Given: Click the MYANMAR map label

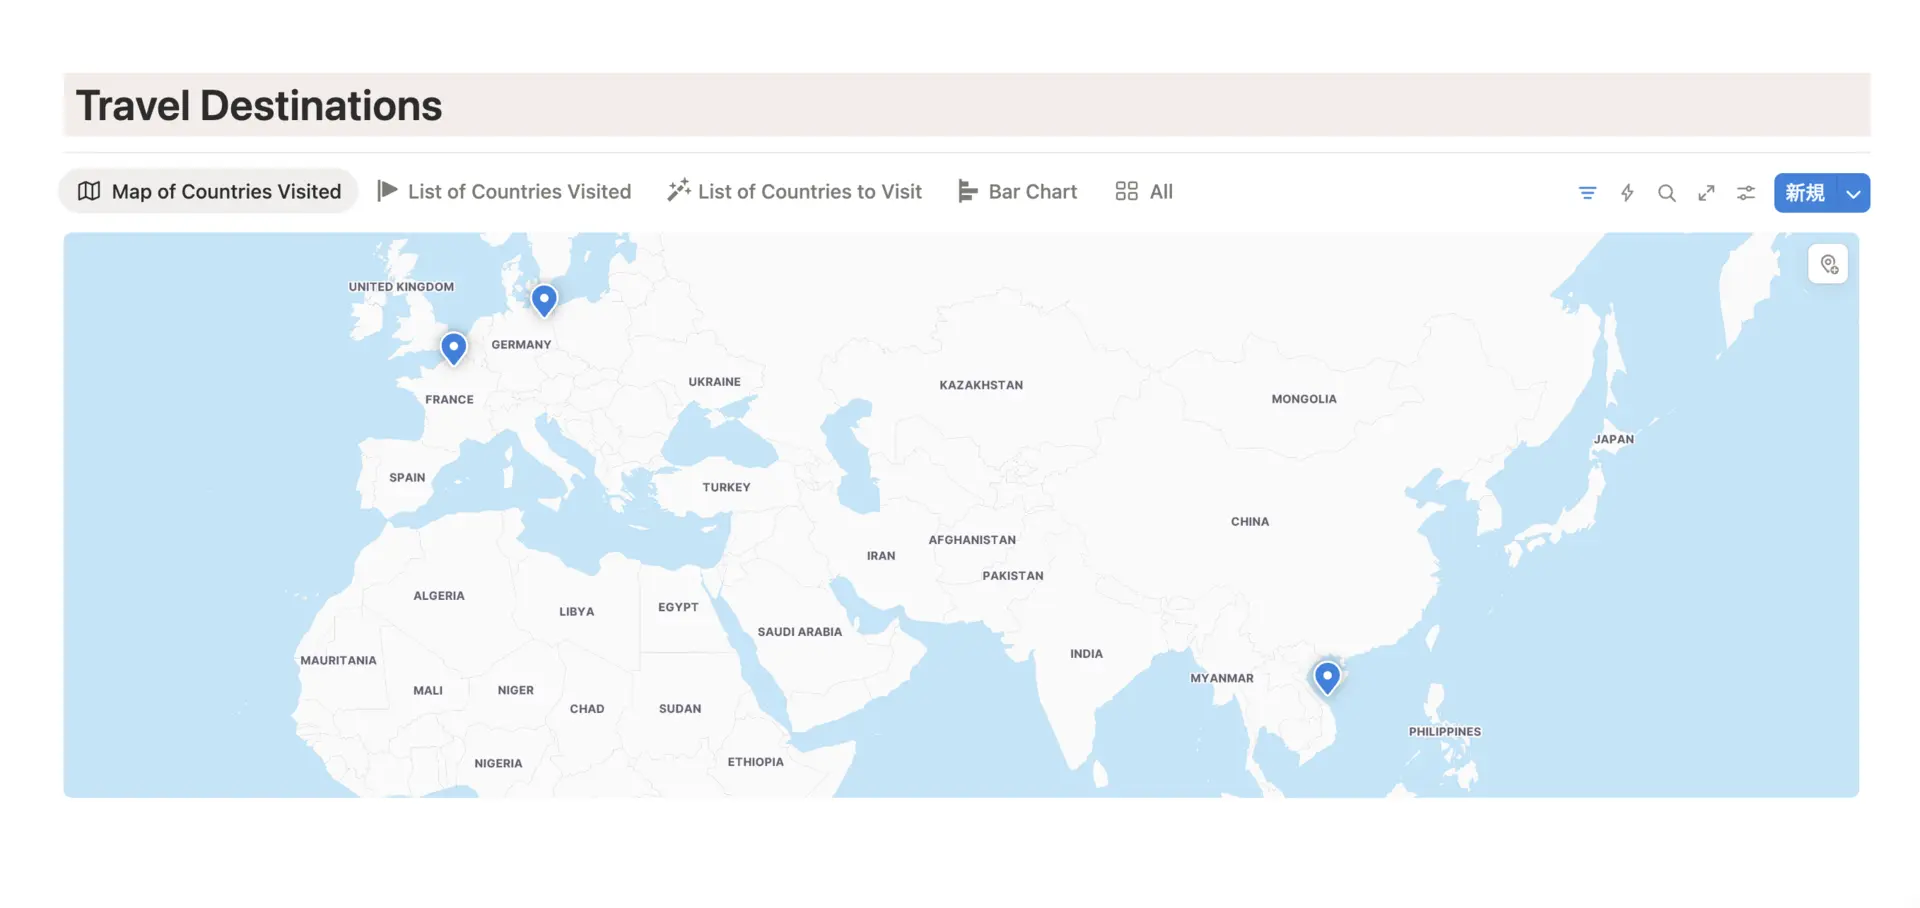Looking at the screenshot, I should pyautogui.click(x=1222, y=678).
